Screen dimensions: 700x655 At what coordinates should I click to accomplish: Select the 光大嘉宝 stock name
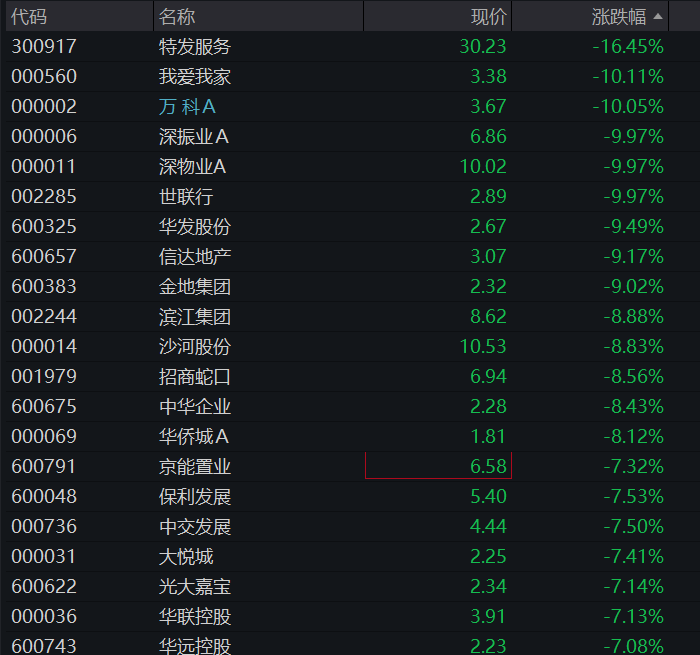click(x=195, y=586)
